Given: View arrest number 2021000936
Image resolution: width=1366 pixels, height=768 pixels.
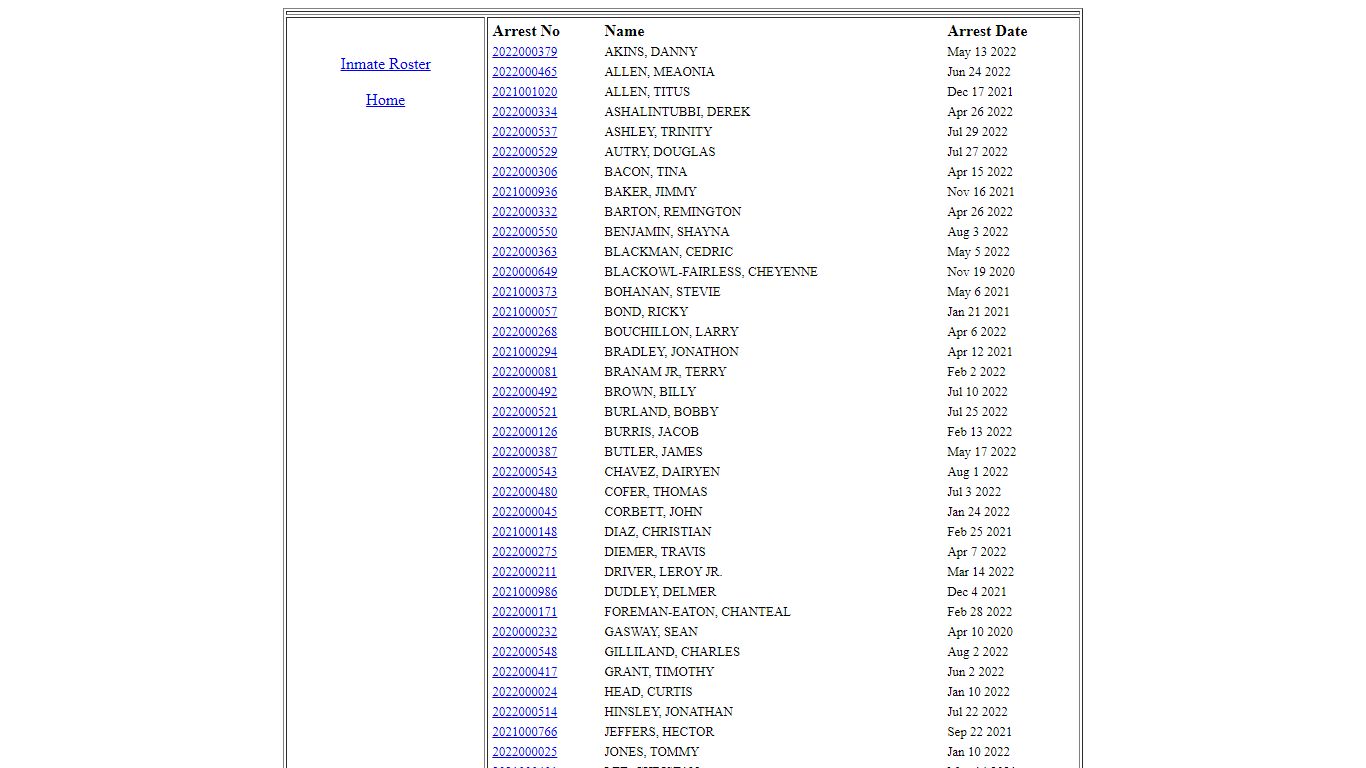Looking at the screenshot, I should point(524,192).
